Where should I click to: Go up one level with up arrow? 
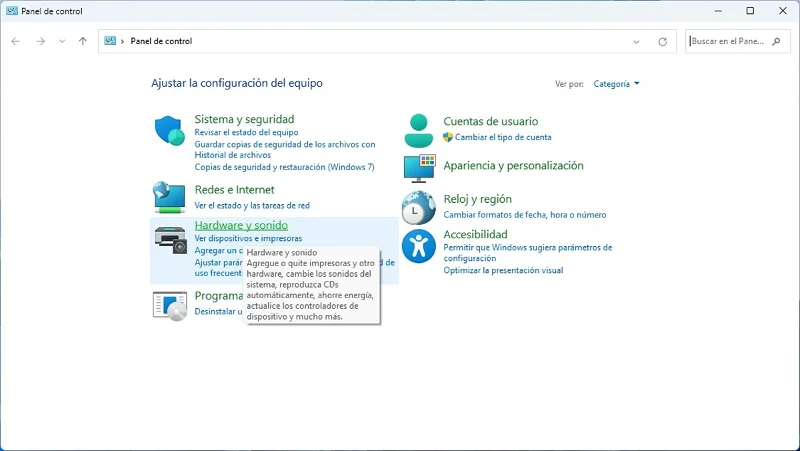point(83,41)
